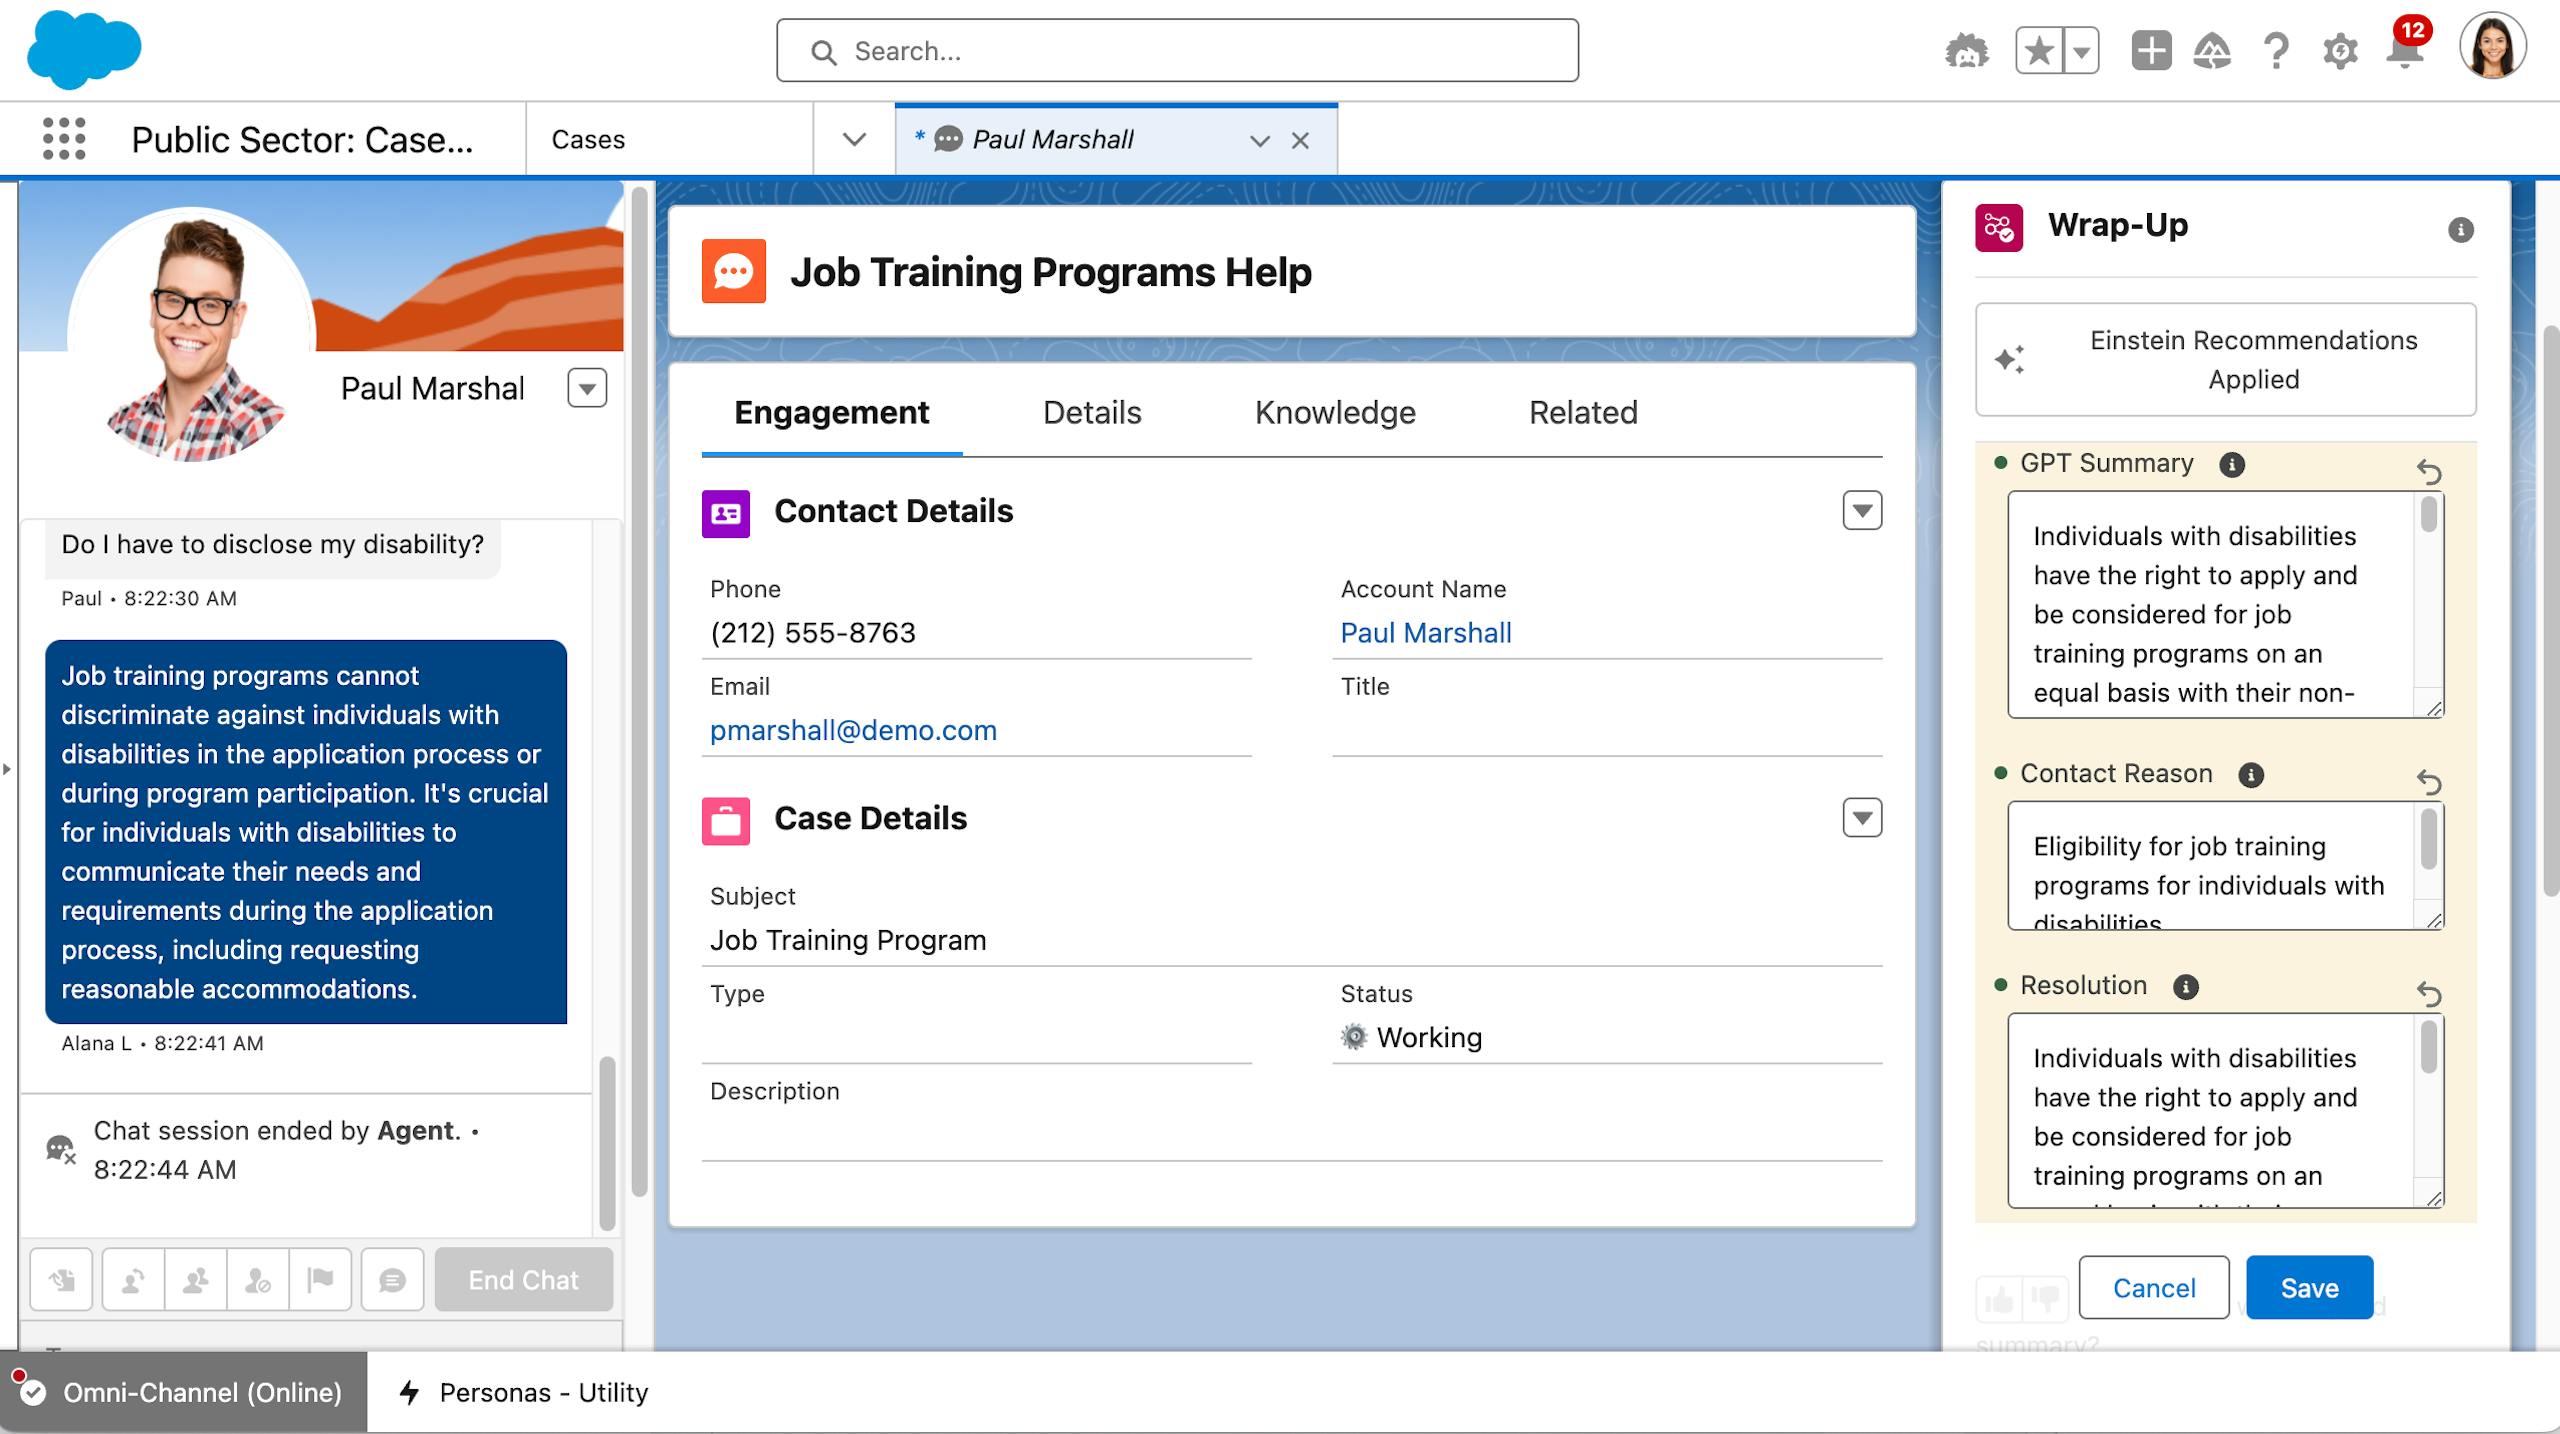Click the Favorites star icon
Viewport: 2560px width, 1434px height.
pyautogui.click(x=2039, y=52)
